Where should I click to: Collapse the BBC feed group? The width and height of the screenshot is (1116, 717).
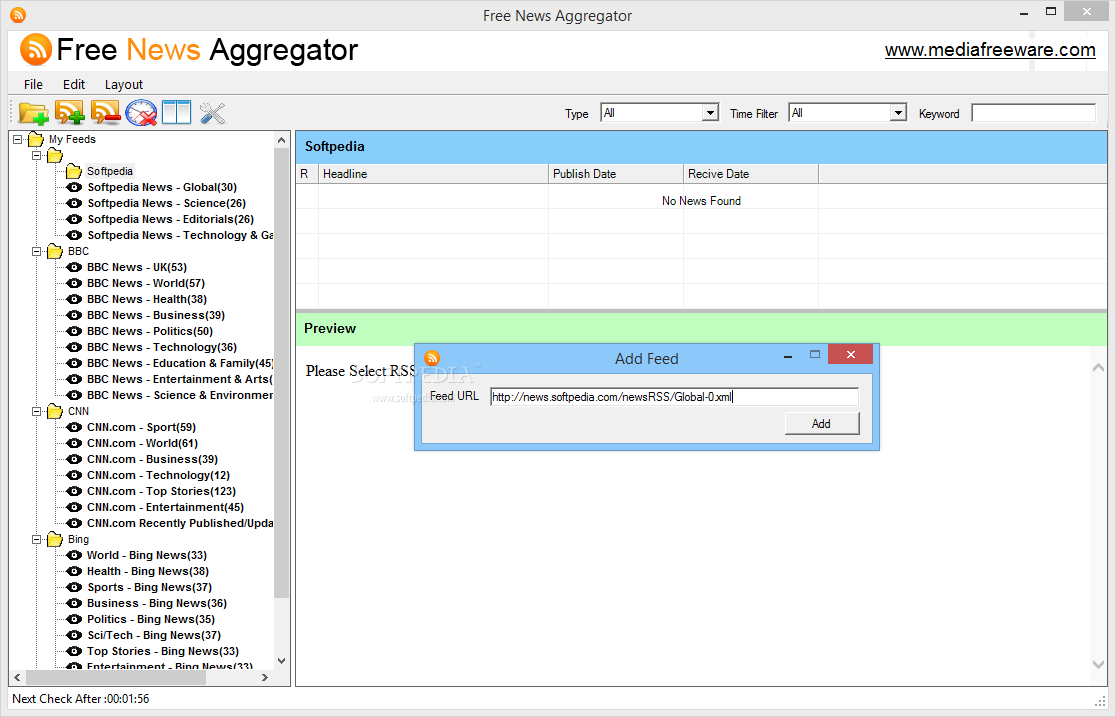(x=37, y=251)
